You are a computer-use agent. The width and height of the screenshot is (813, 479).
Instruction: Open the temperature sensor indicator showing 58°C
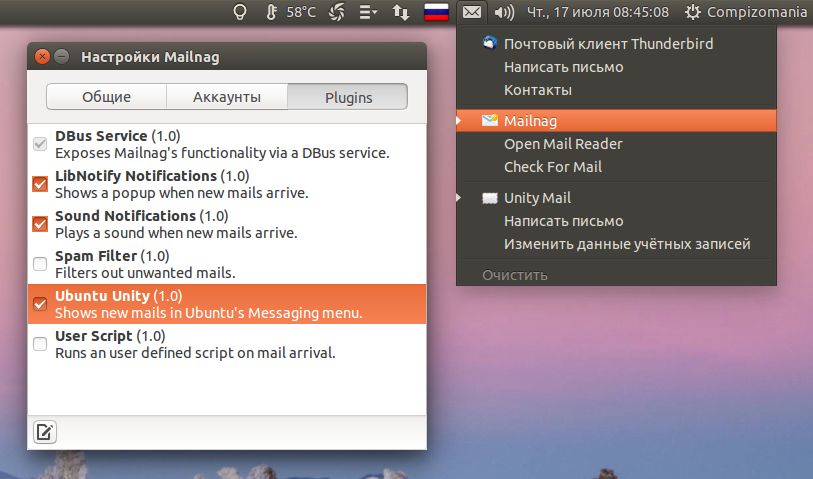pos(290,11)
